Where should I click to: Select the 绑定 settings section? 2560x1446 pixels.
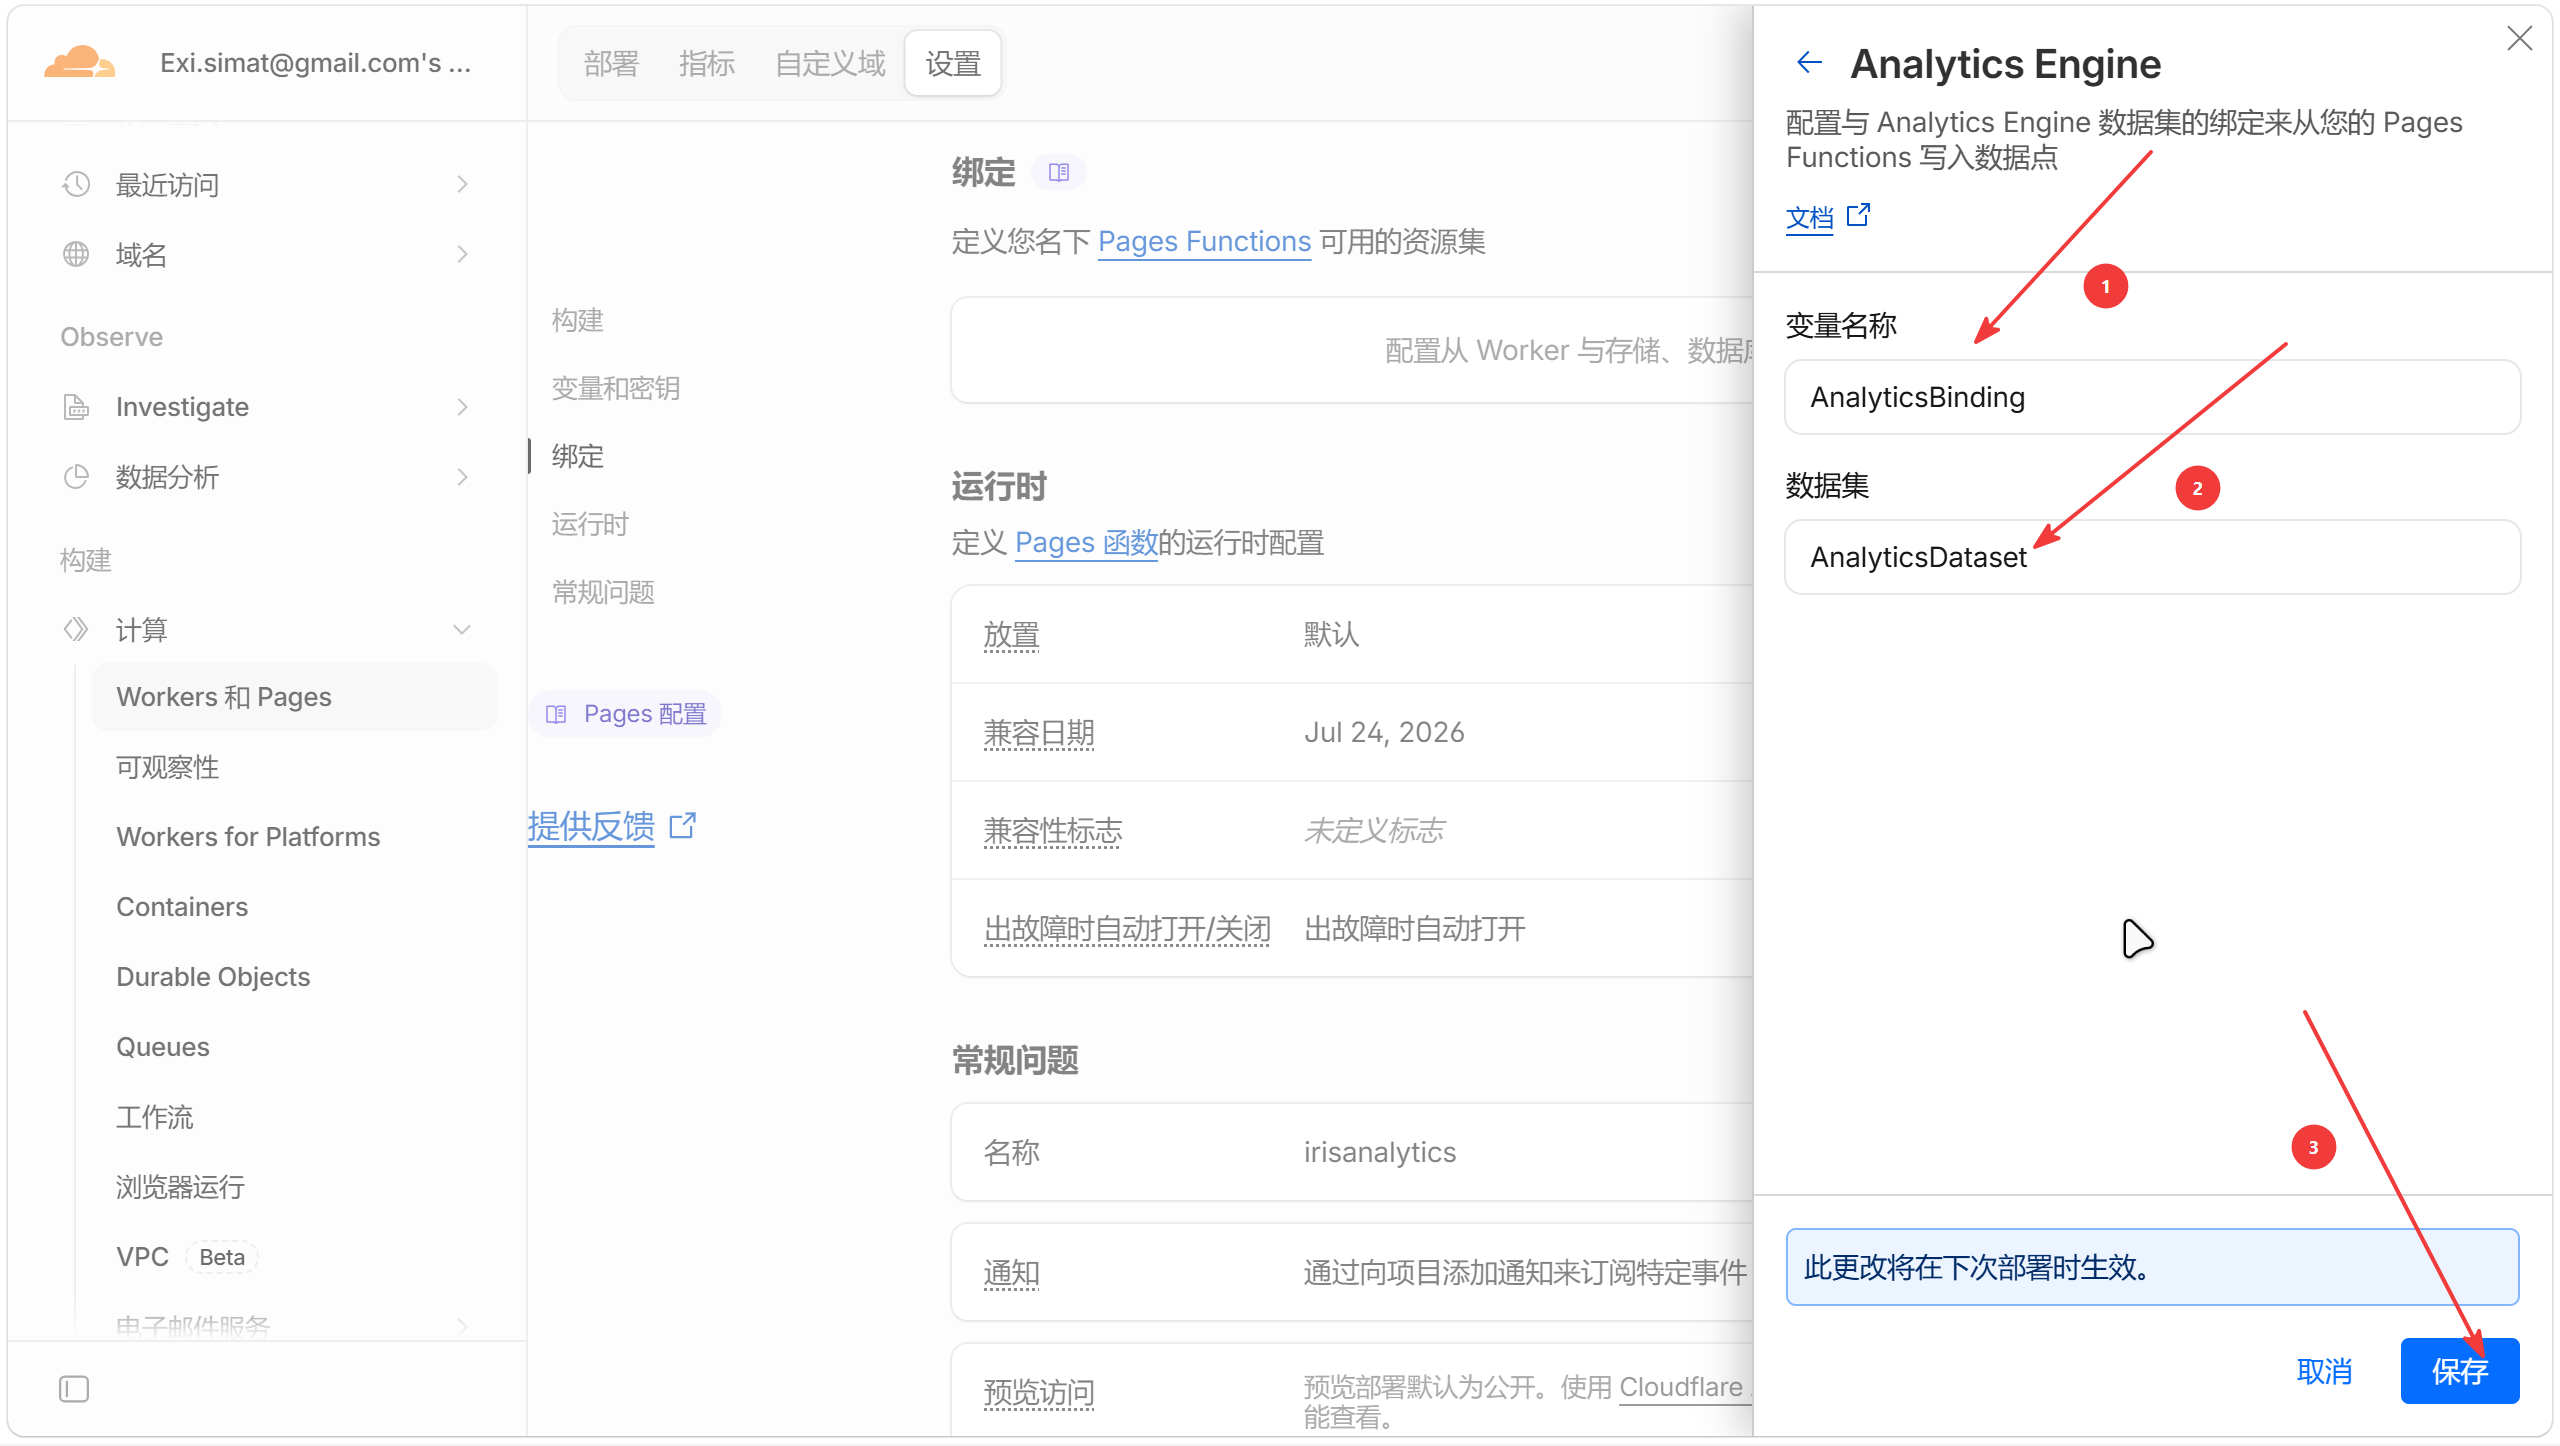coord(578,456)
